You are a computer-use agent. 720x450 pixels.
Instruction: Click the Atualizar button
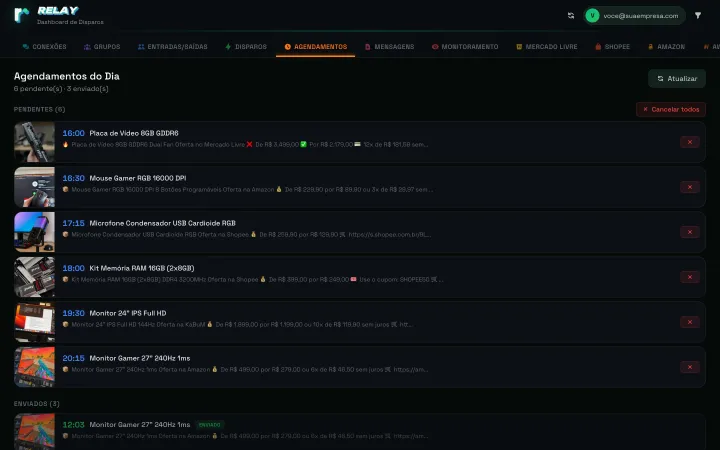click(677, 79)
